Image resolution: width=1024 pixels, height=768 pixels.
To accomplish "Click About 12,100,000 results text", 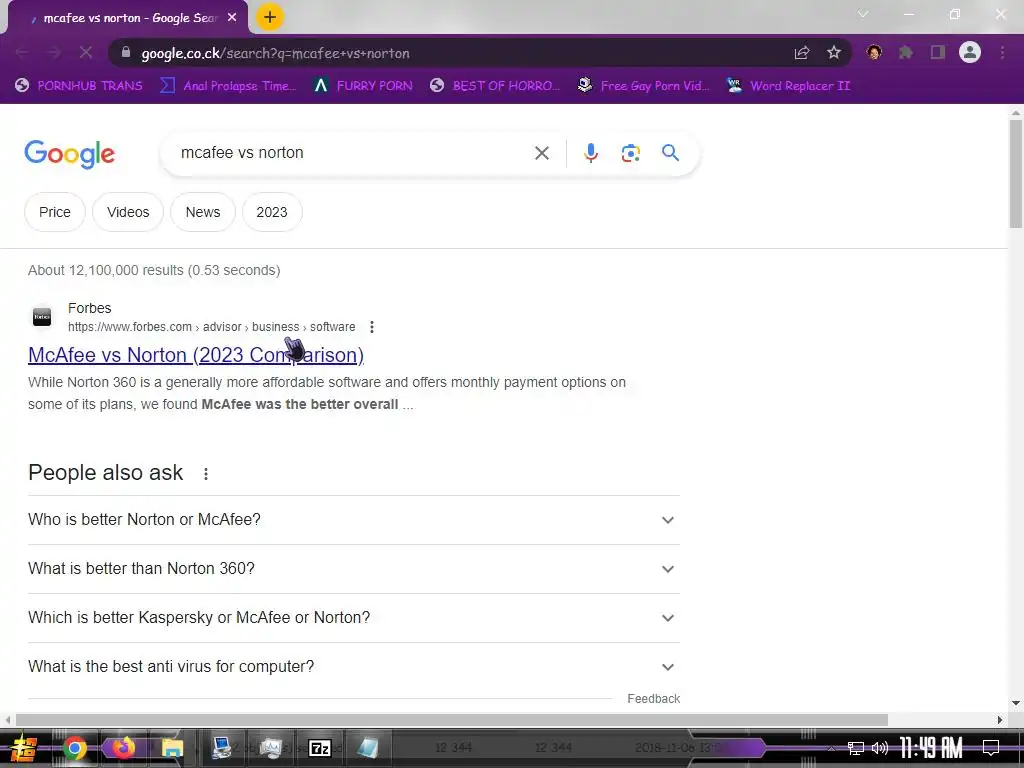I will tap(153, 270).
